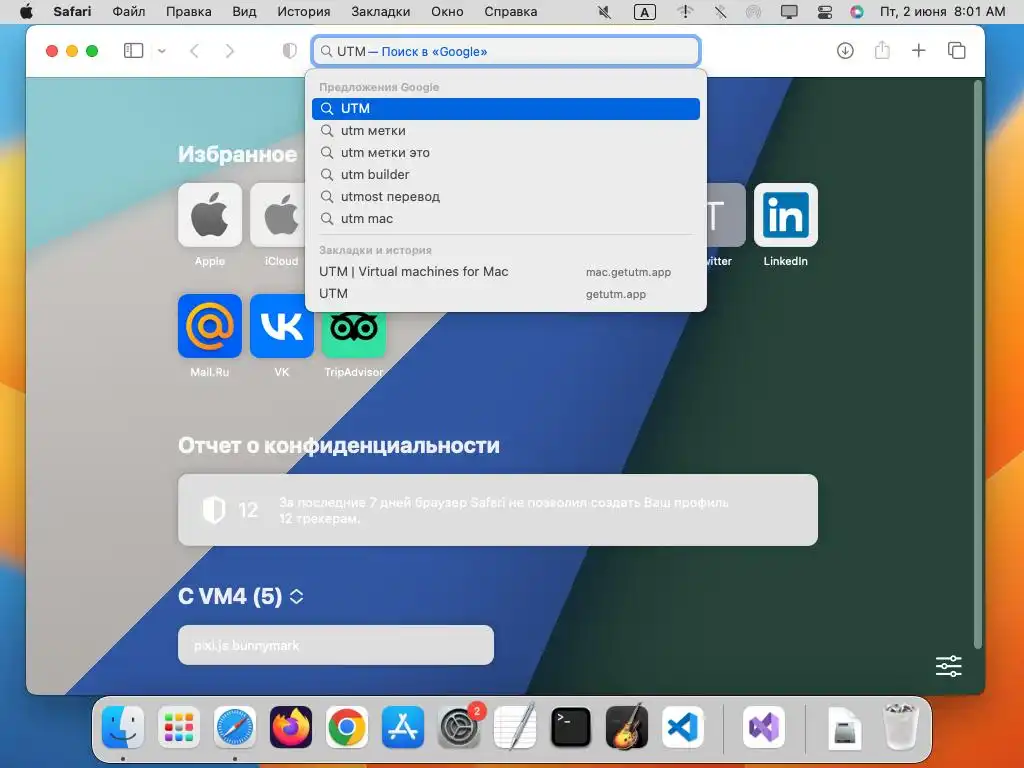
Task: Open GarageBand from the Dock
Action: click(x=627, y=727)
